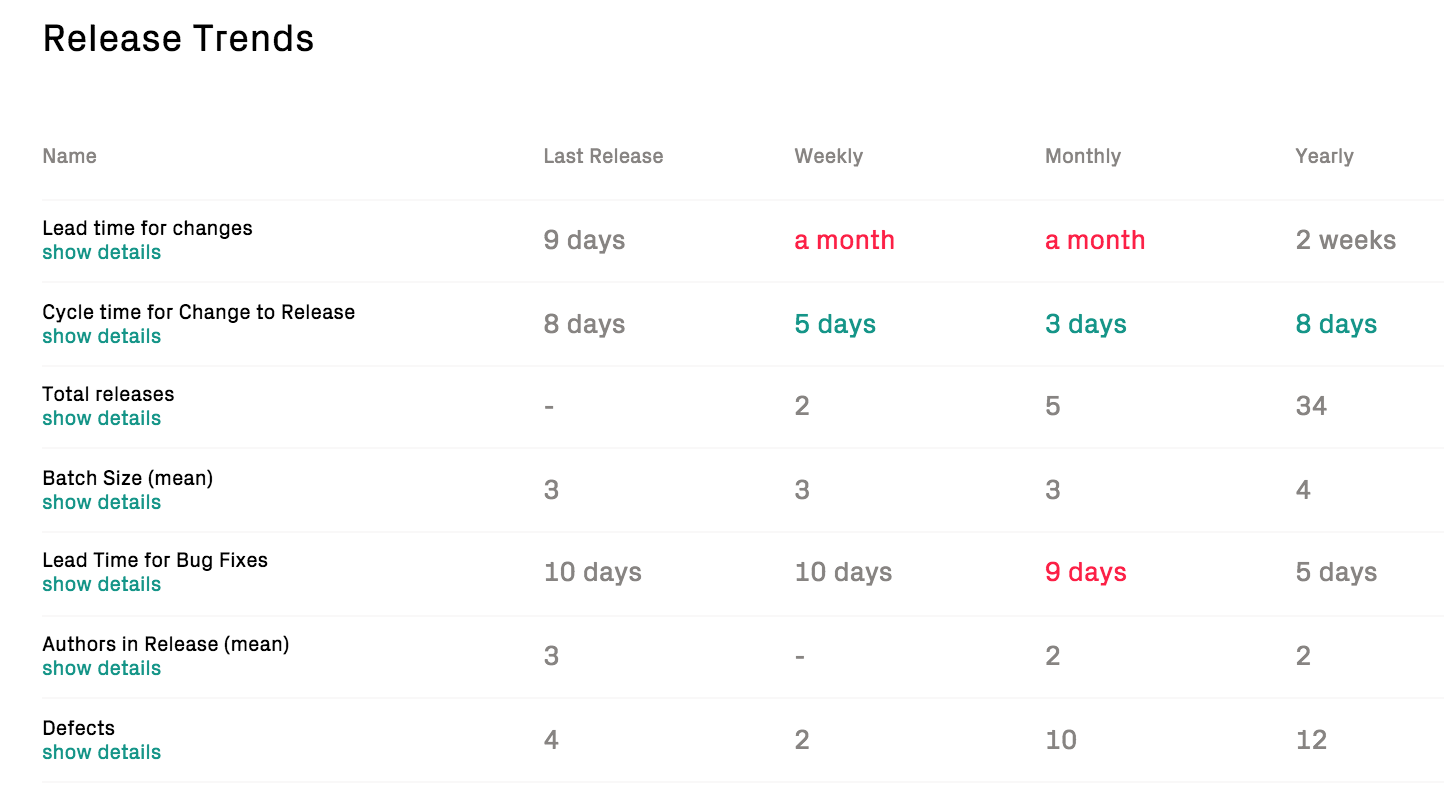Click the green '5 days' Weekly cycle time
1444x810 pixels.
point(835,324)
